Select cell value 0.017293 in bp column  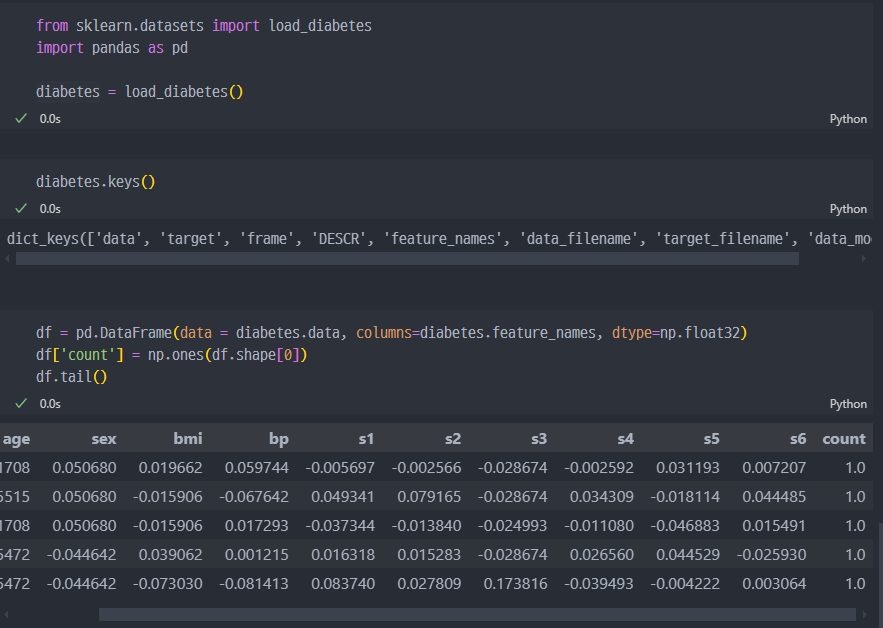[x=257, y=525]
